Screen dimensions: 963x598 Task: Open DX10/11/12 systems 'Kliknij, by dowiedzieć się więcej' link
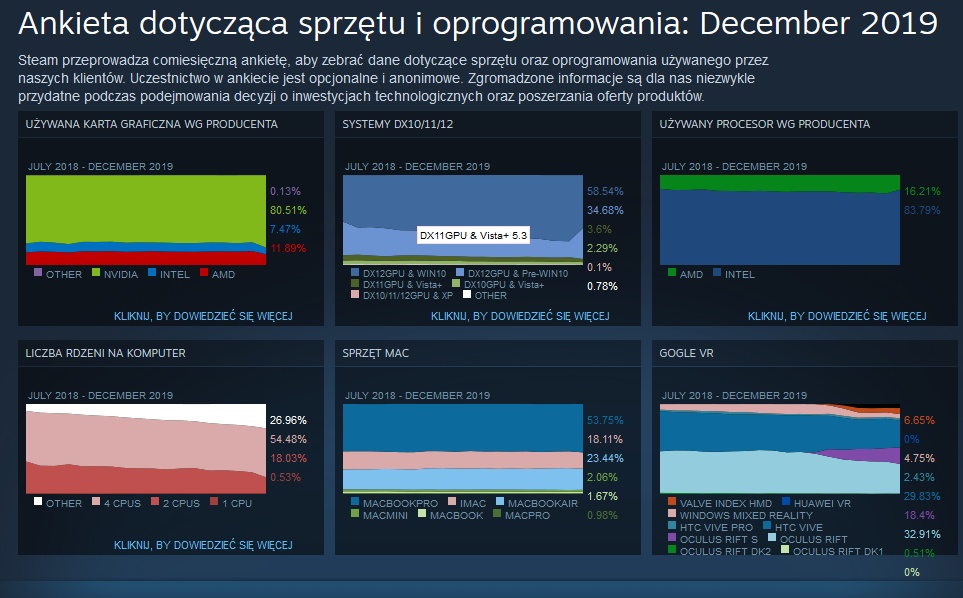tap(520, 316)
